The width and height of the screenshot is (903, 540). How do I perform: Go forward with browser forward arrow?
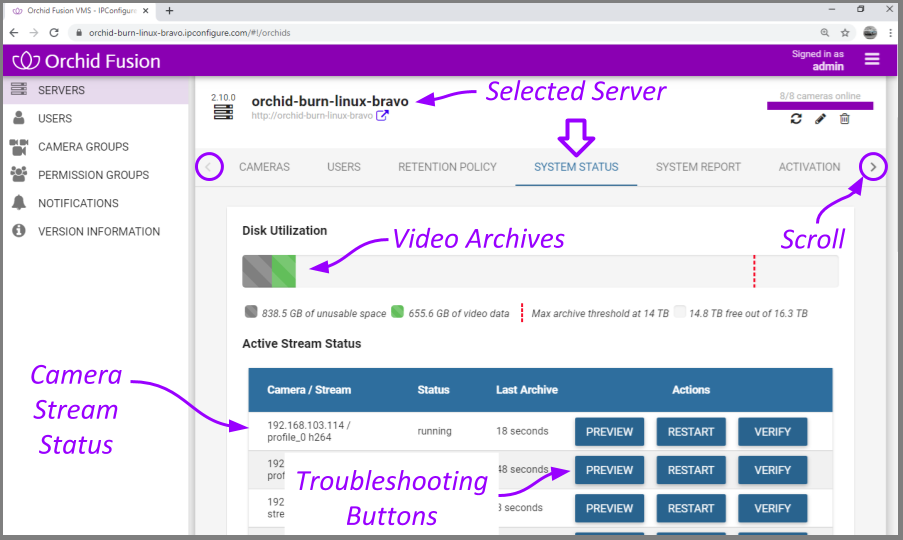pos(33,33)
